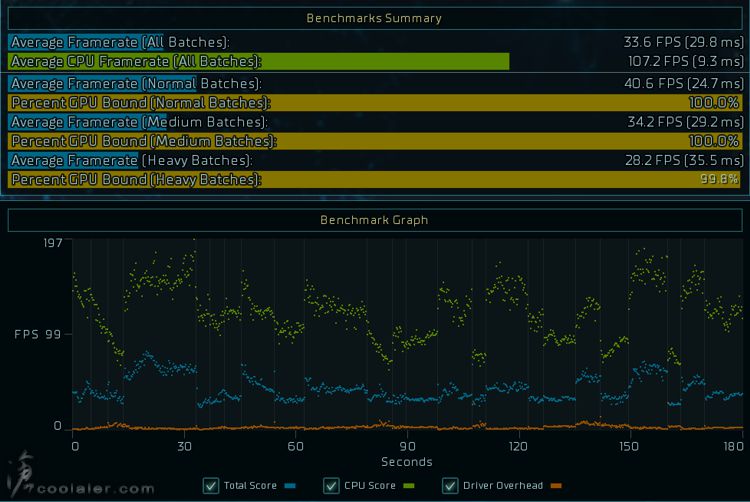The image size is (750, 502).
Task: Click the 33.6 FPS (29.8 ms) value
Action: [x=684, y=42]
